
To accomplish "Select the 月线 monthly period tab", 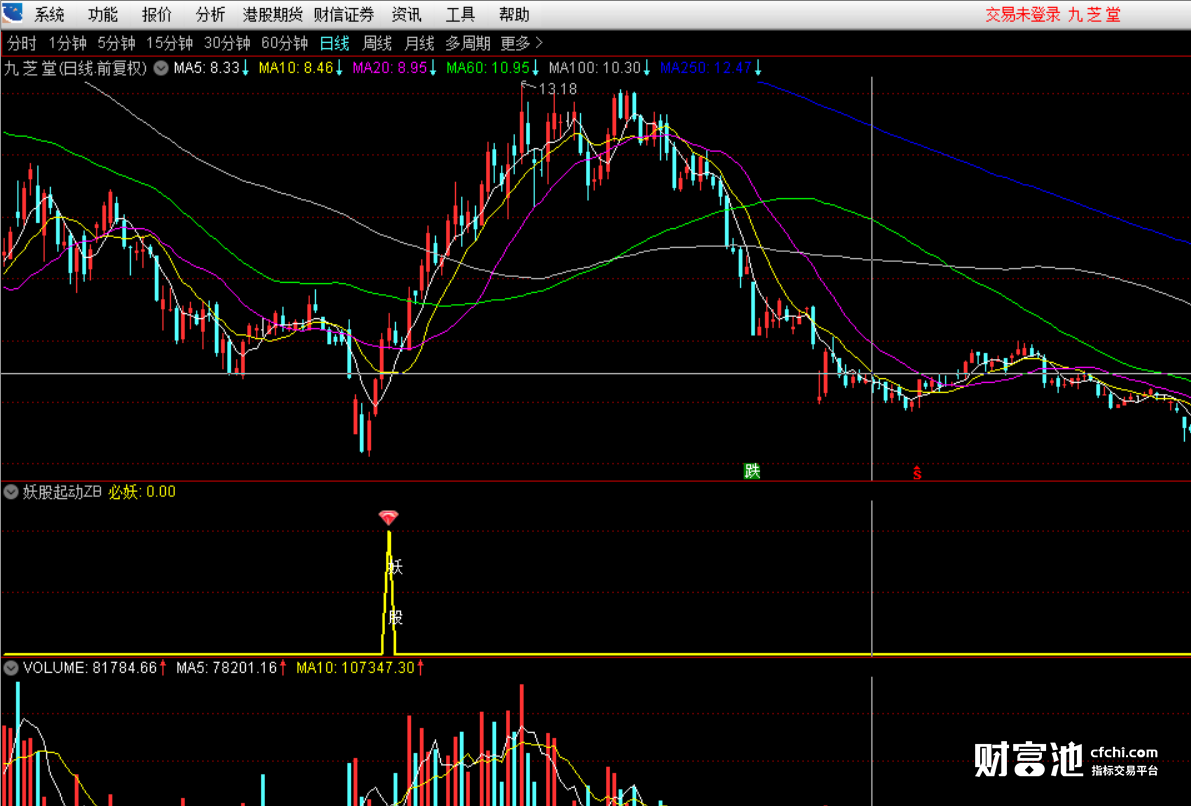I will click(x=419, y=43).
